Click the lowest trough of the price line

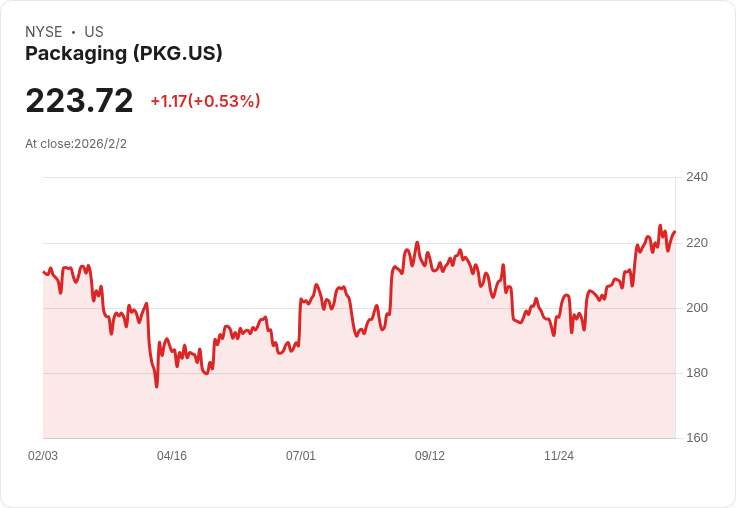[x=156, y=386]
